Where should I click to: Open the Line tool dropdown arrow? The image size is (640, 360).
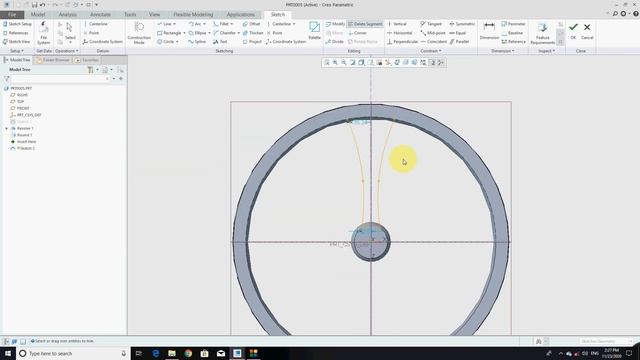[174, 24]
